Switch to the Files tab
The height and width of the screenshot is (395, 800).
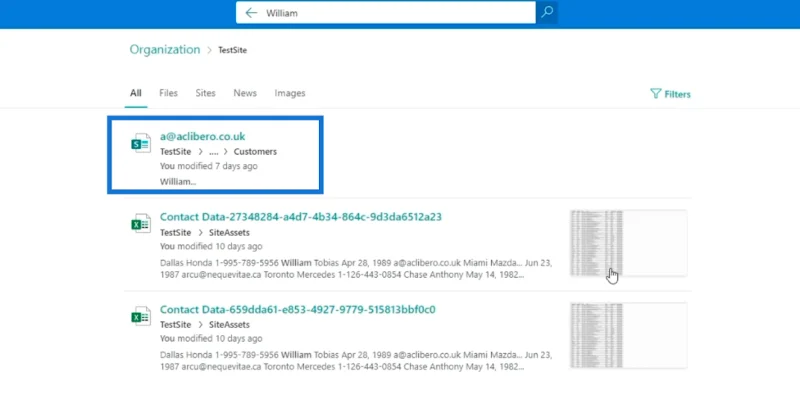(x=168, y=93)
